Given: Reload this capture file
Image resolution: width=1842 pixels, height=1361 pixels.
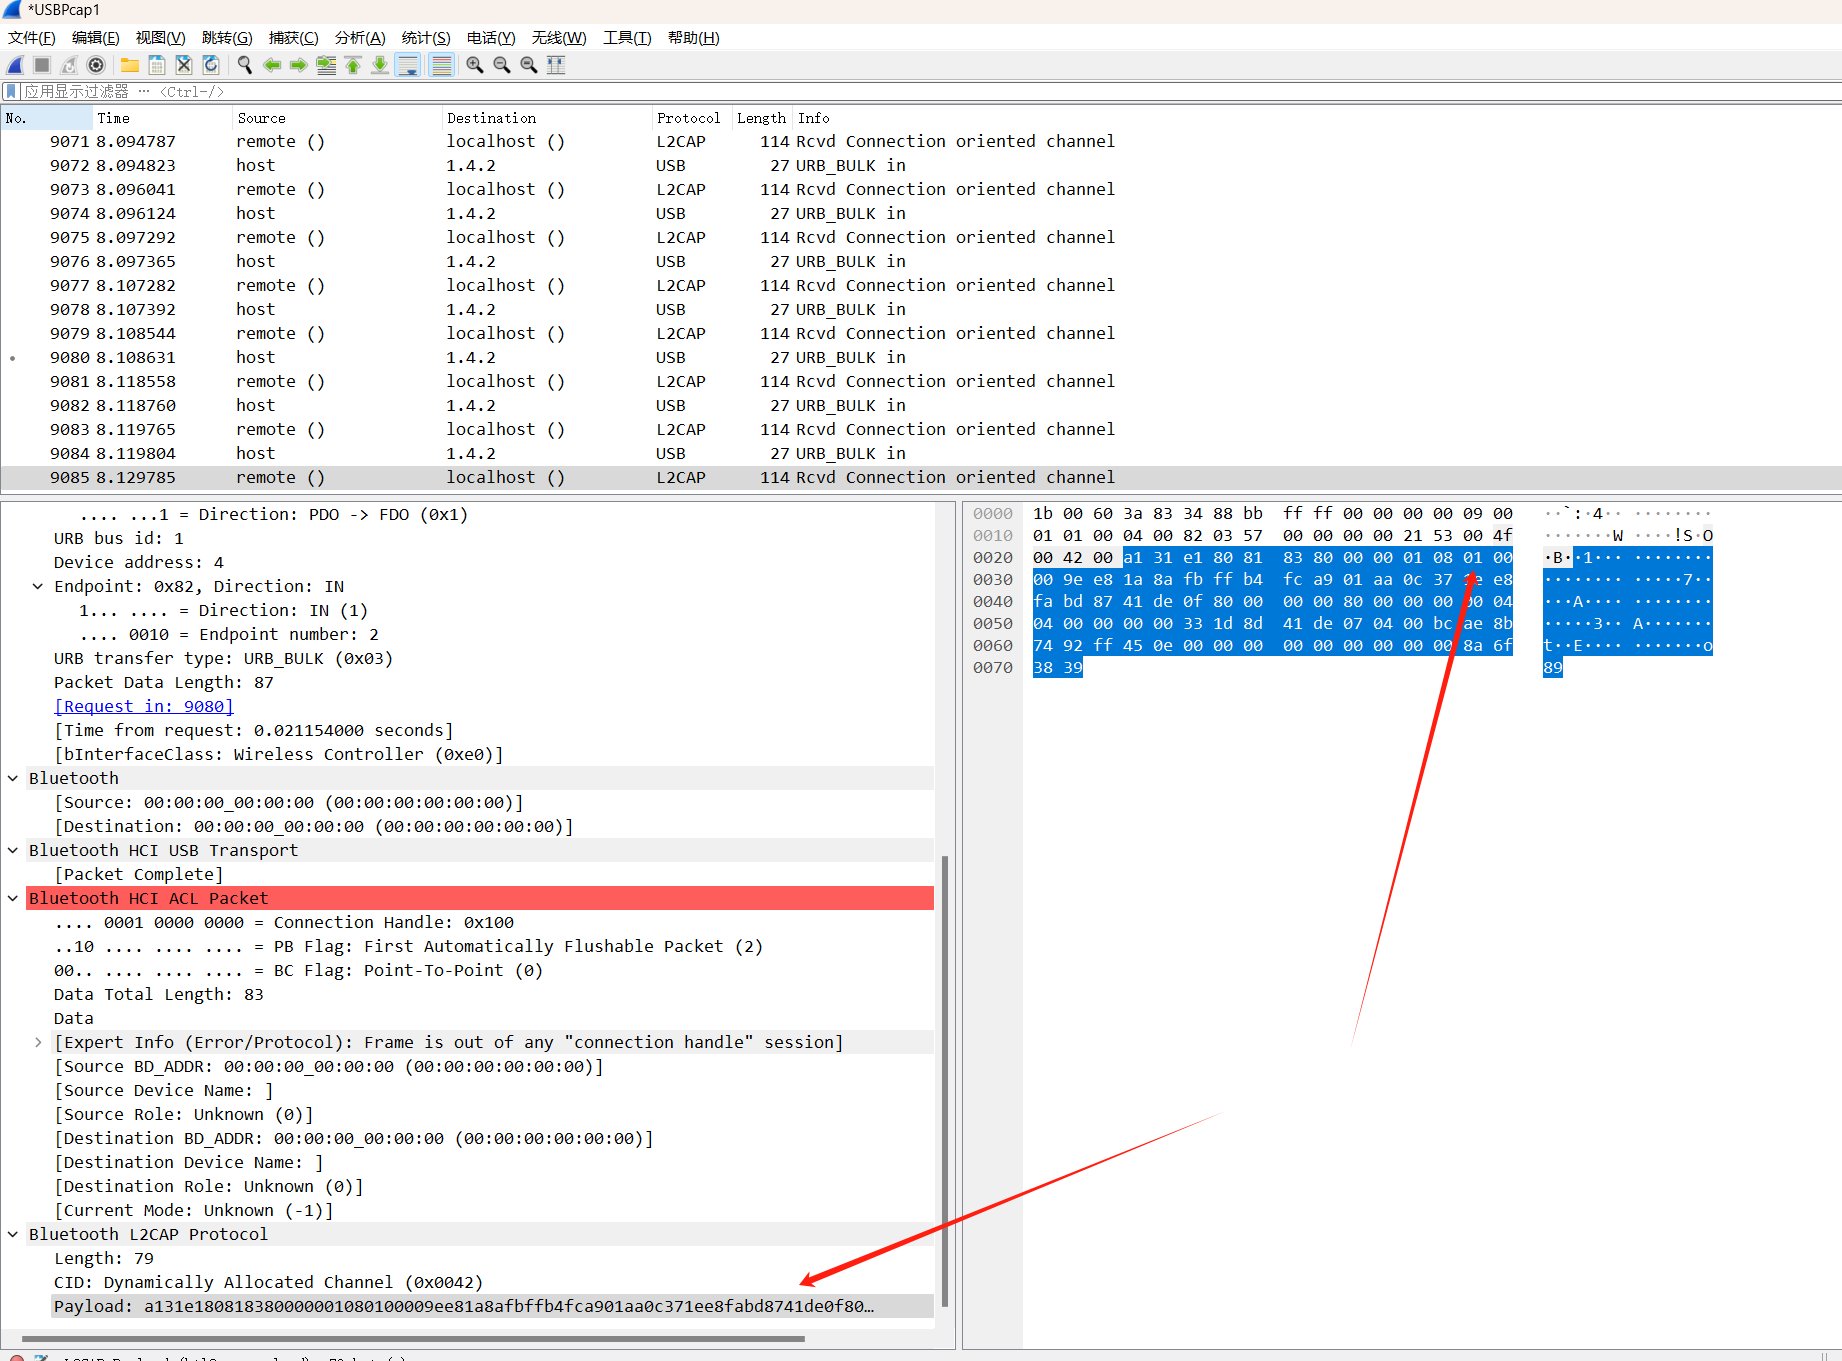Looking at the screenshot, I should (x=211, y=65).
